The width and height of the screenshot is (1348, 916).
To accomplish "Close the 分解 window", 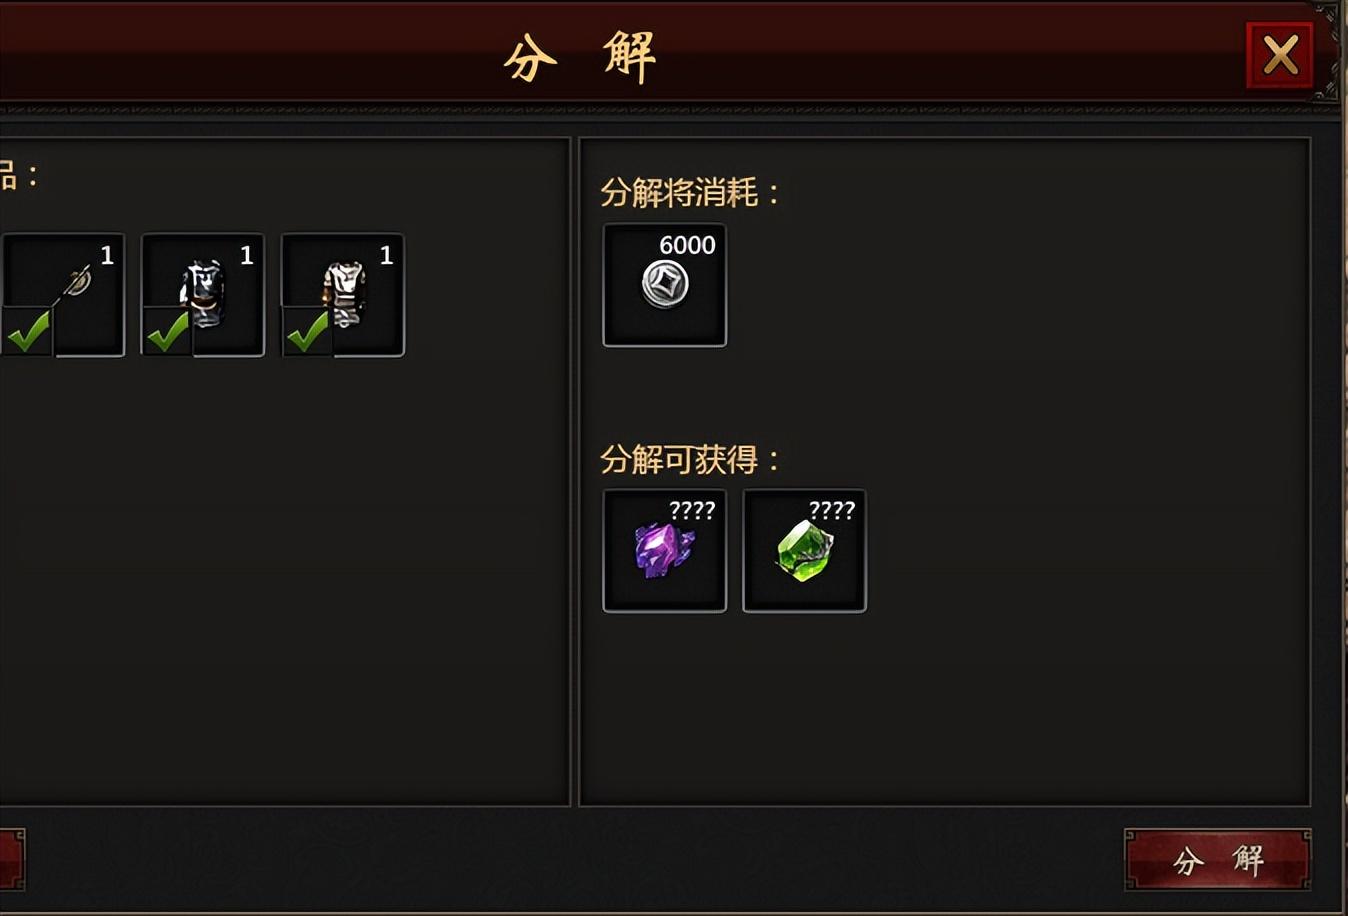I will [1280, 55].
